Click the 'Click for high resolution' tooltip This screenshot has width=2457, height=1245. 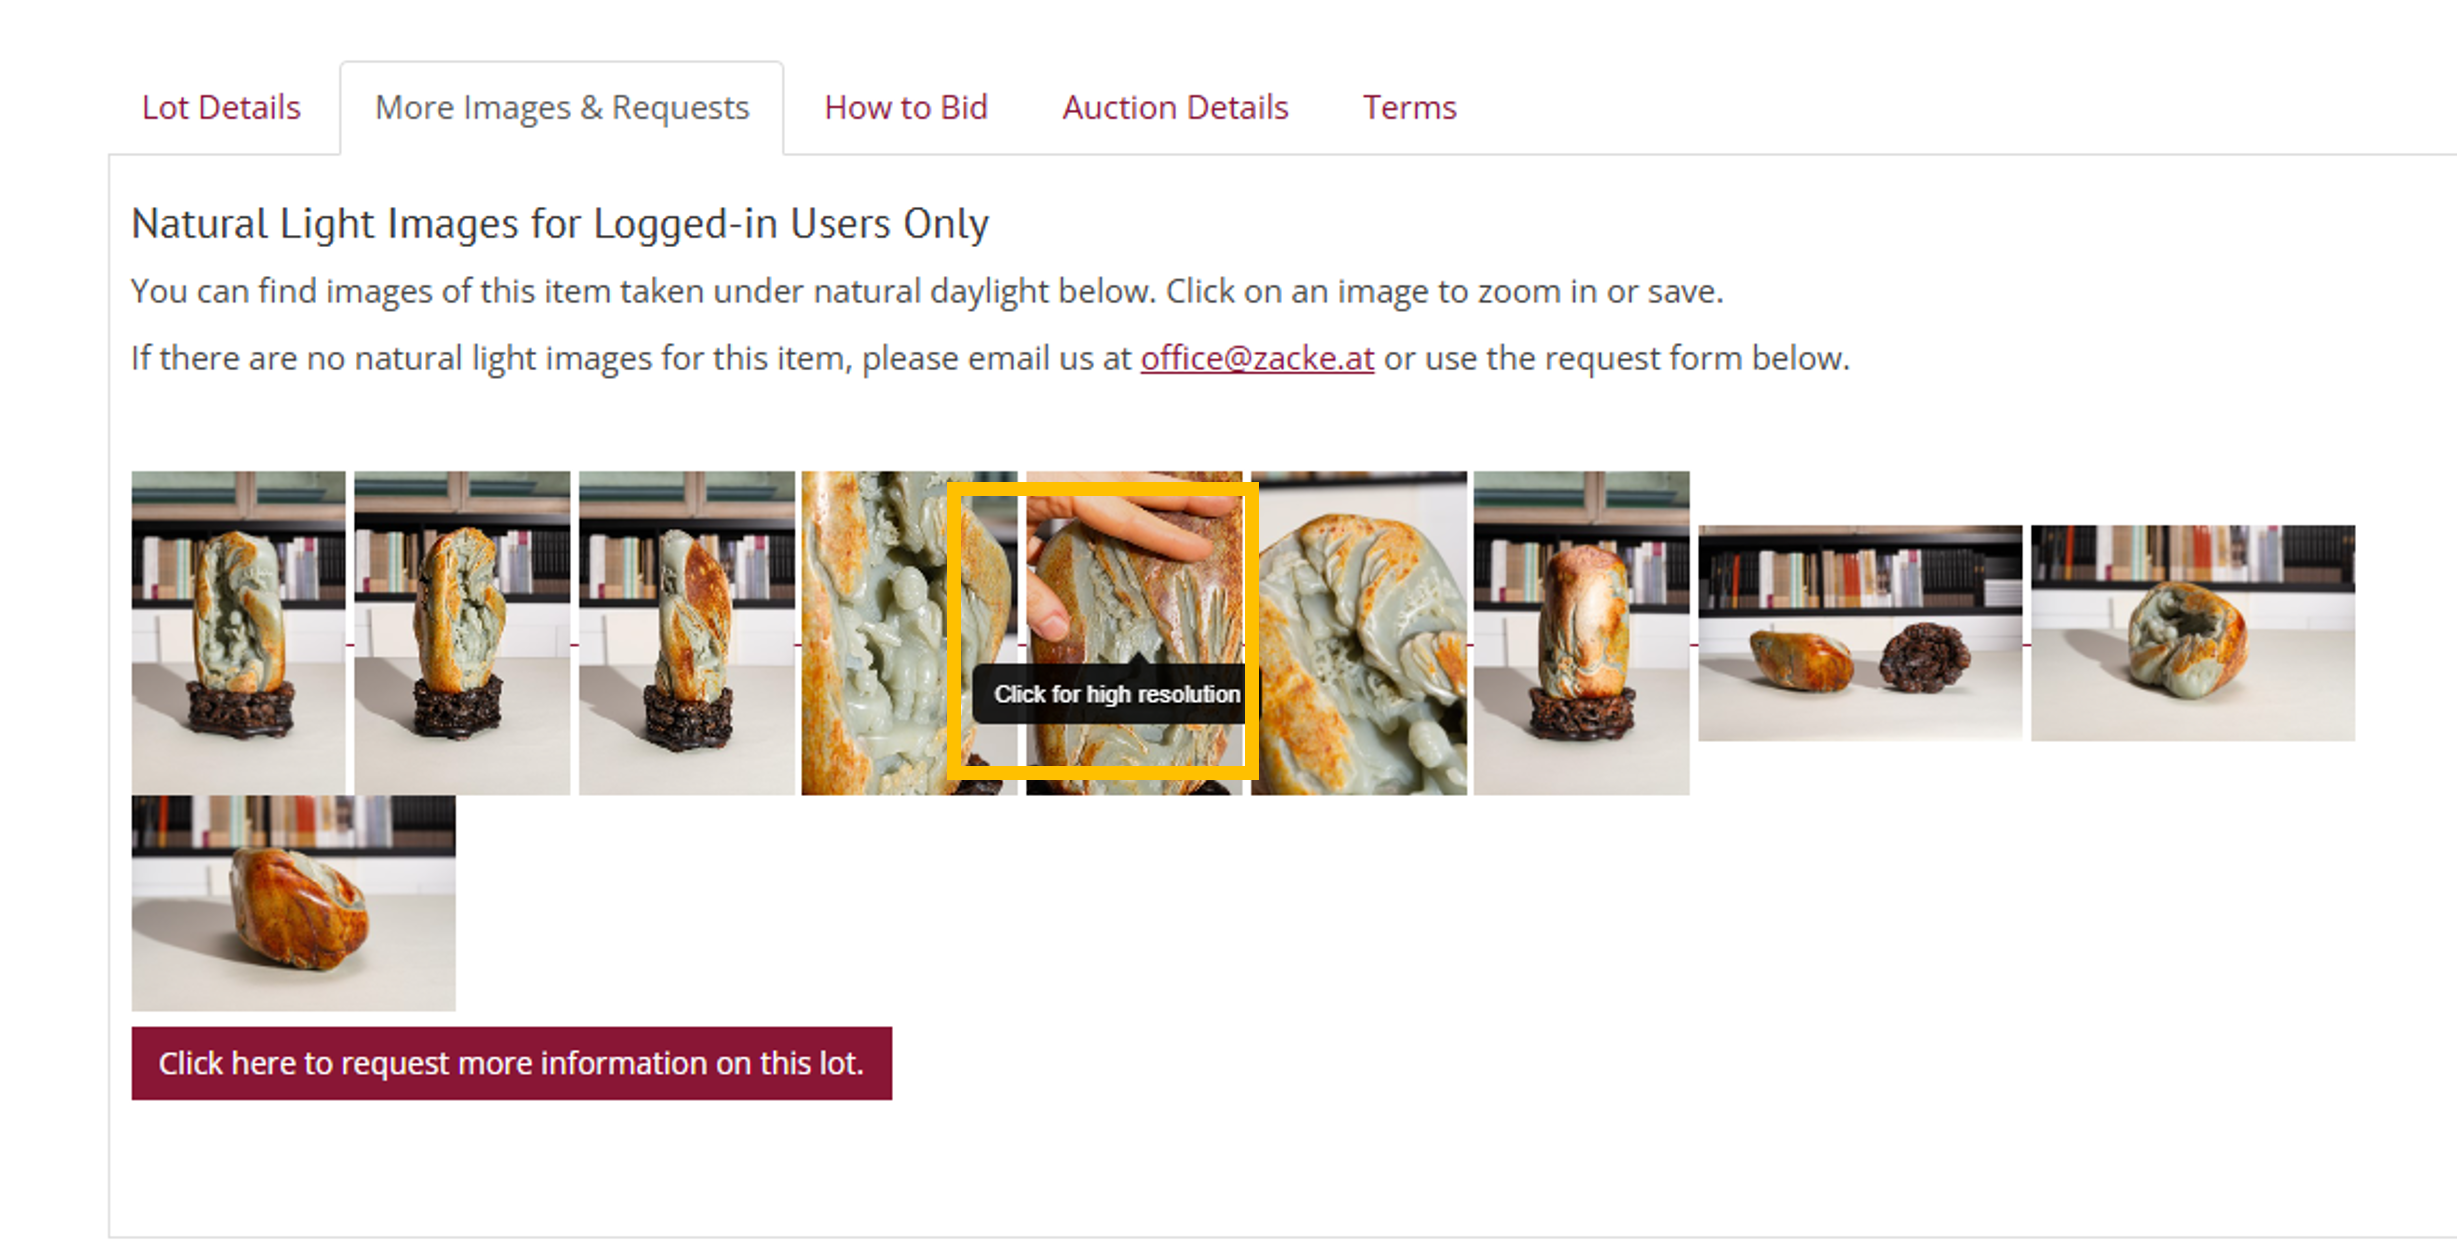coord(1116,694)
